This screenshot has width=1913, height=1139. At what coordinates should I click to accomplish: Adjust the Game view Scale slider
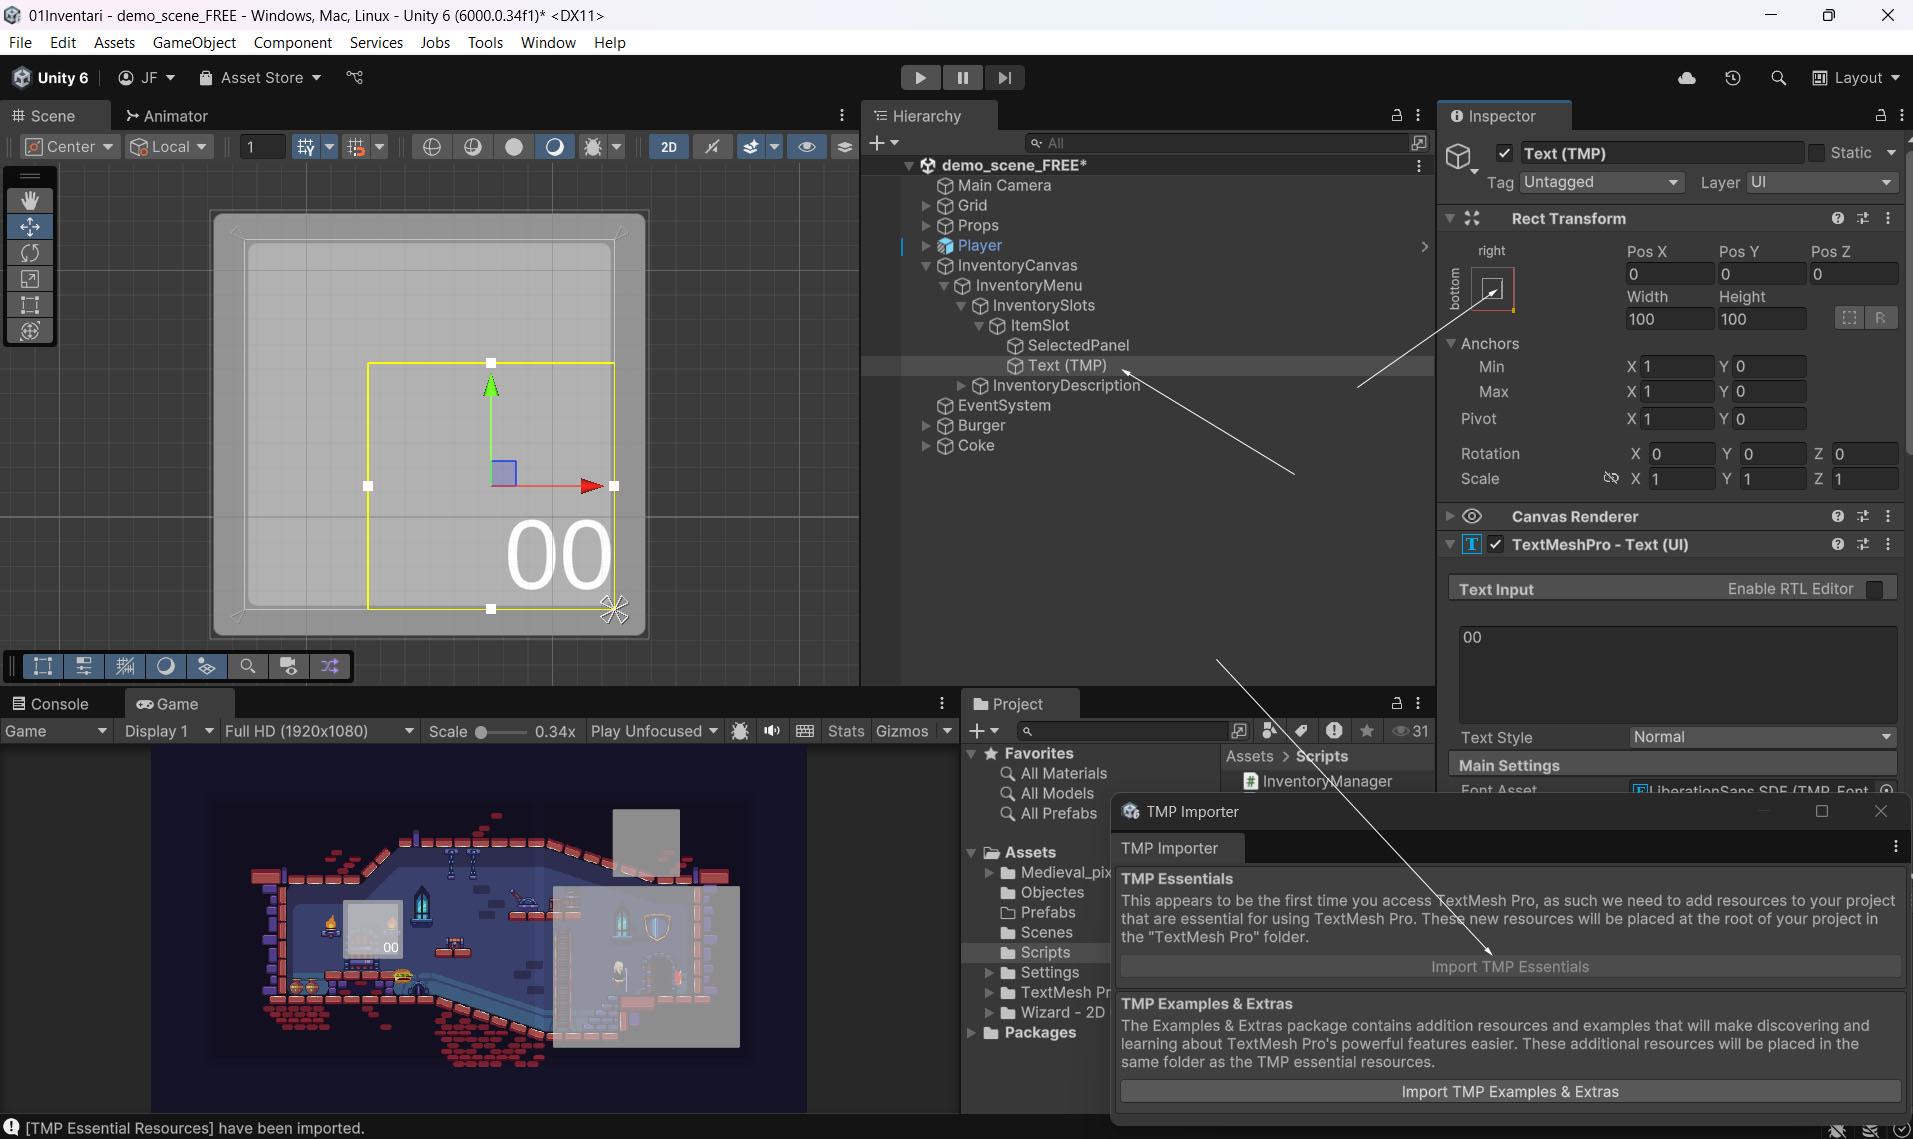[482, 732]
